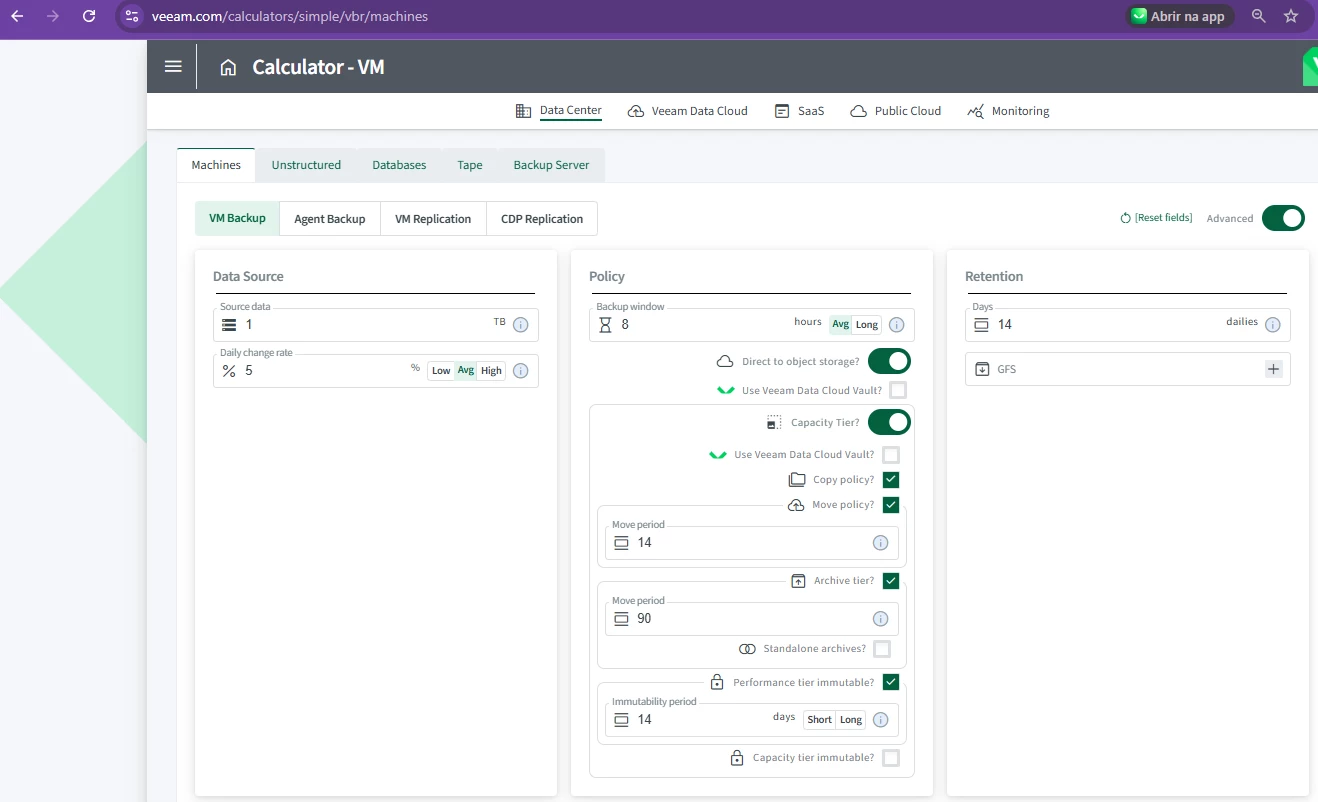Show info for Move period 14
The image size is (1318, 802).
point(880,543)
